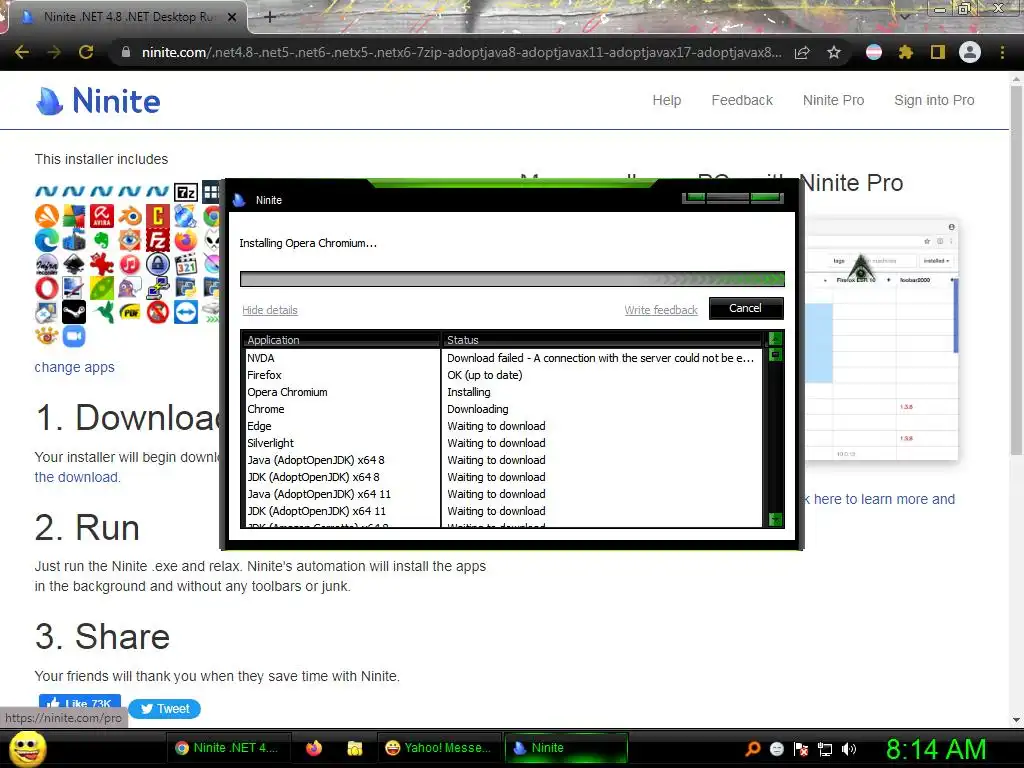The height and width of the screenshot is (768, 1024).
Task: Click the PuTTY two-computers icon
Action: (157, 288)
